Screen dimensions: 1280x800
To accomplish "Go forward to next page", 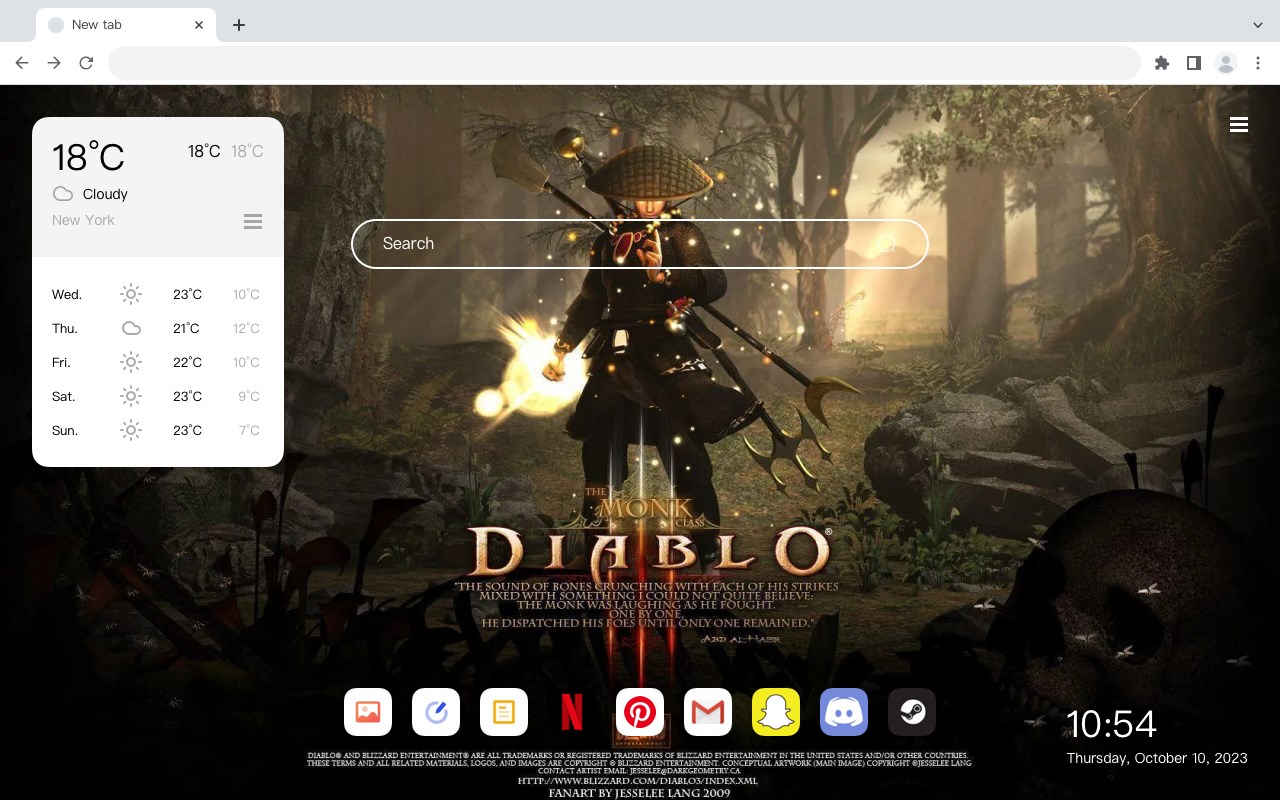I will pyautogui.click(x=54, y=63).
